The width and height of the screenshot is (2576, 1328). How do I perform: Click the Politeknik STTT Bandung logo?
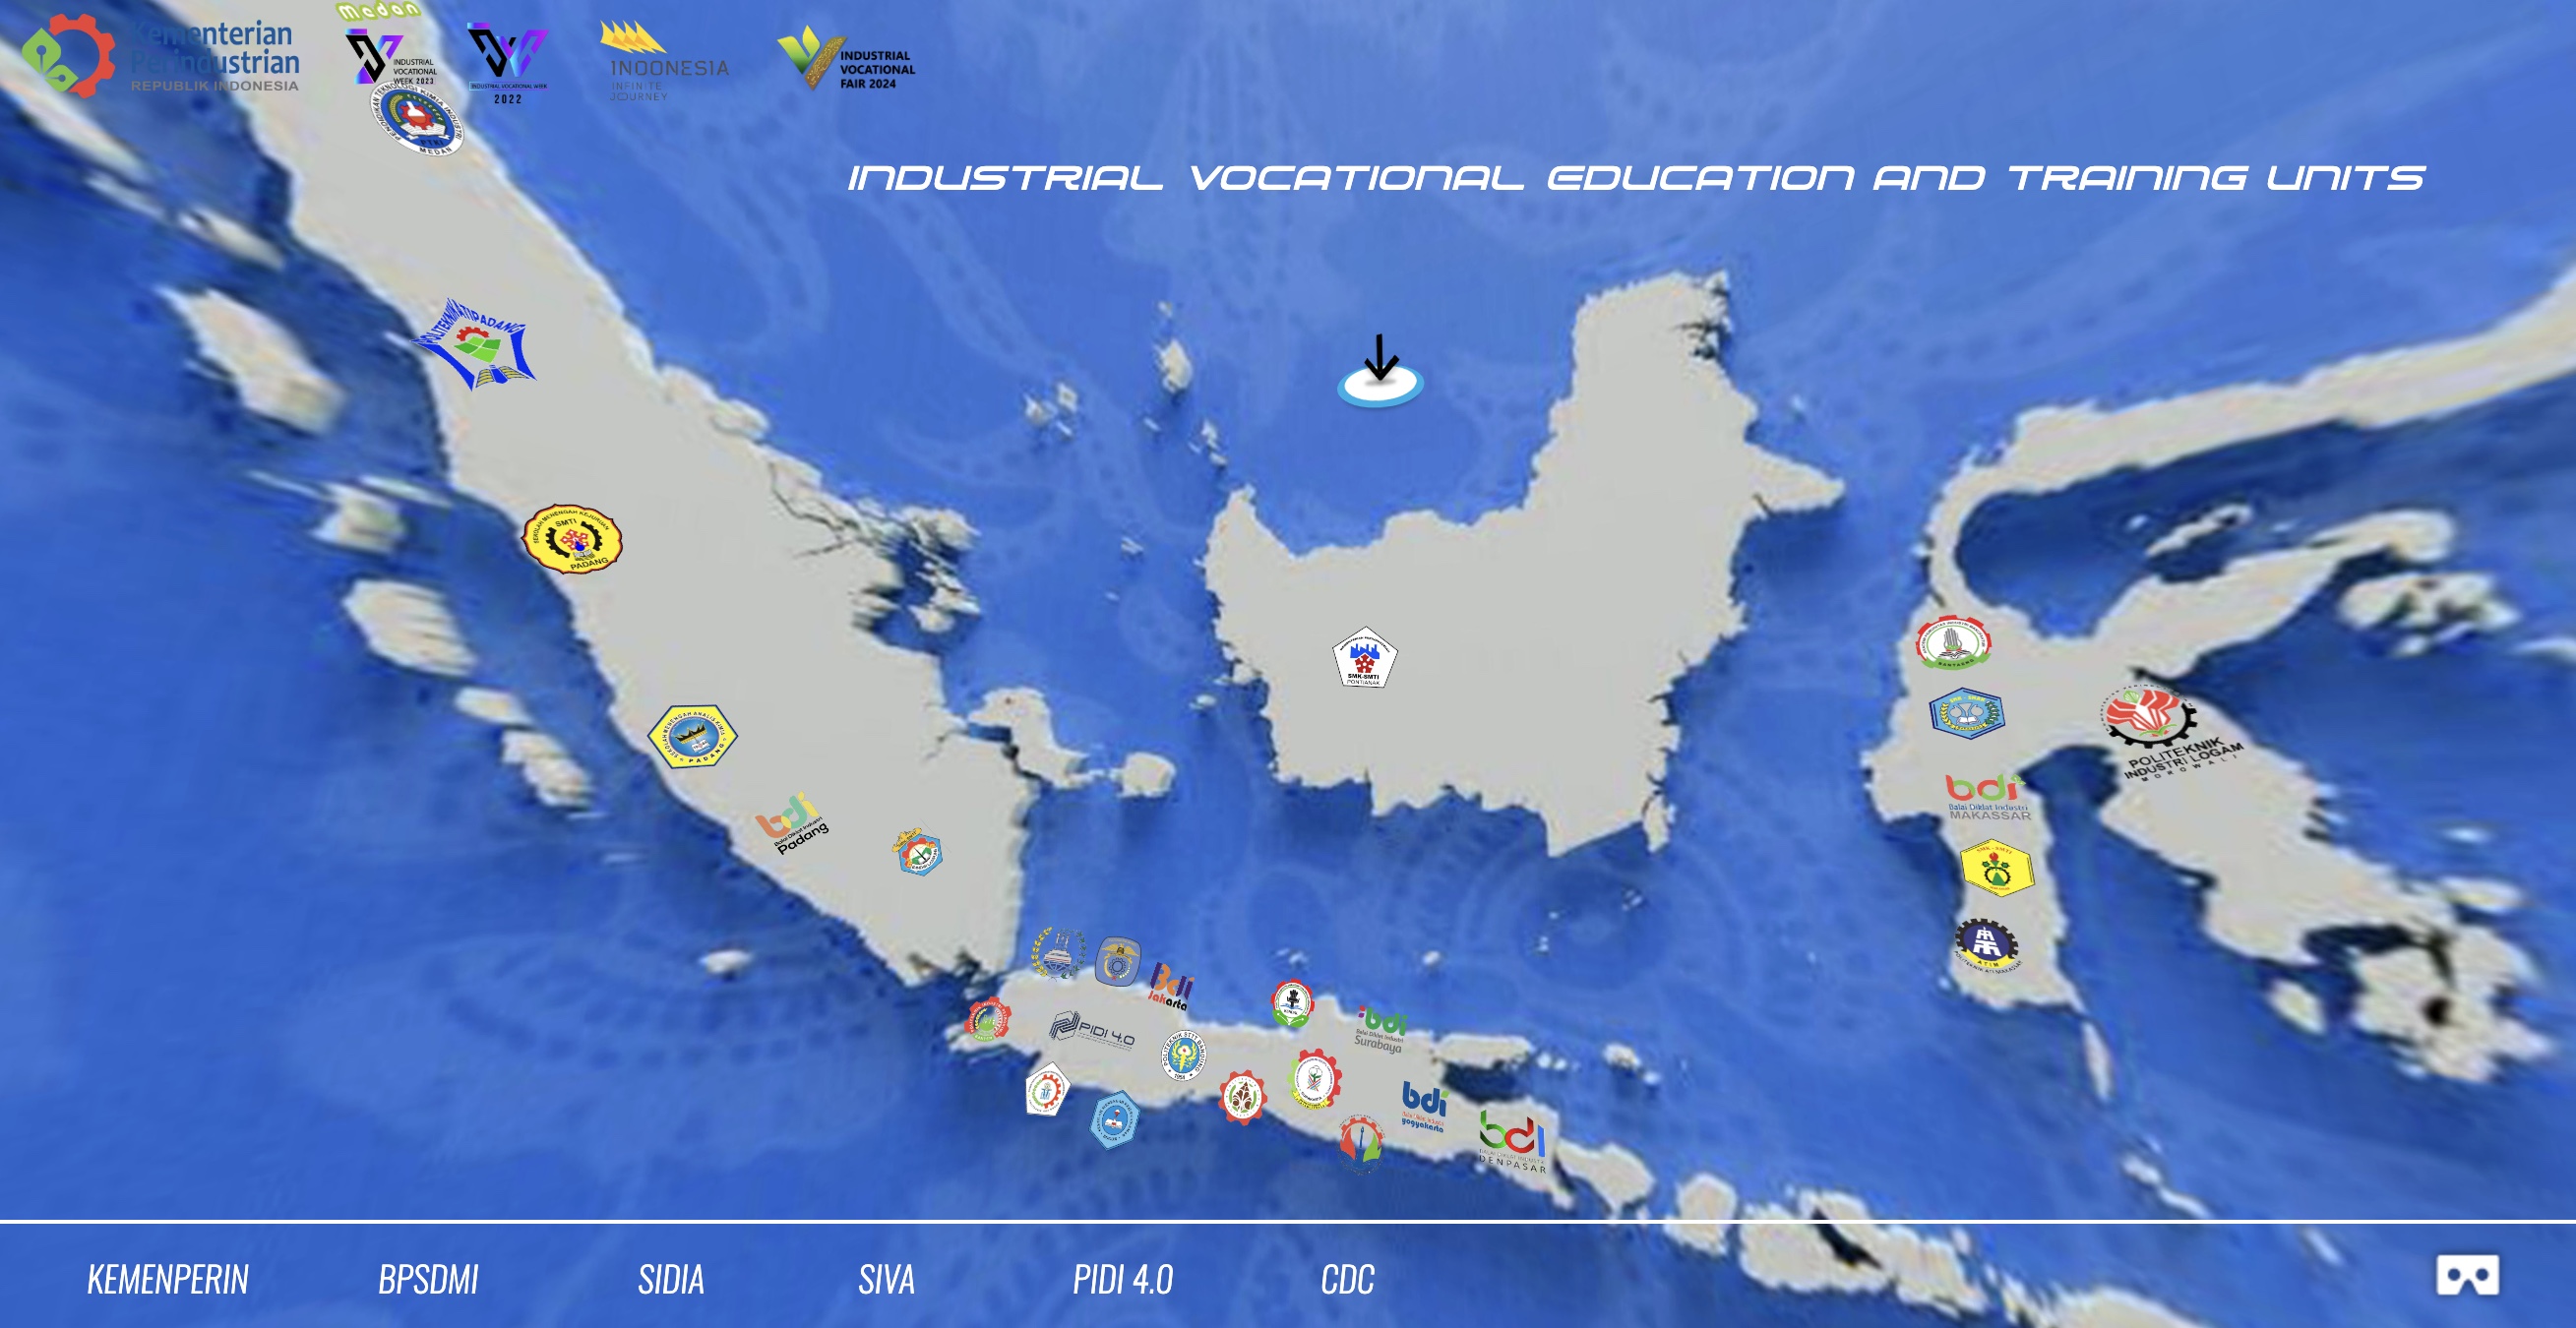[1183, 1055]
